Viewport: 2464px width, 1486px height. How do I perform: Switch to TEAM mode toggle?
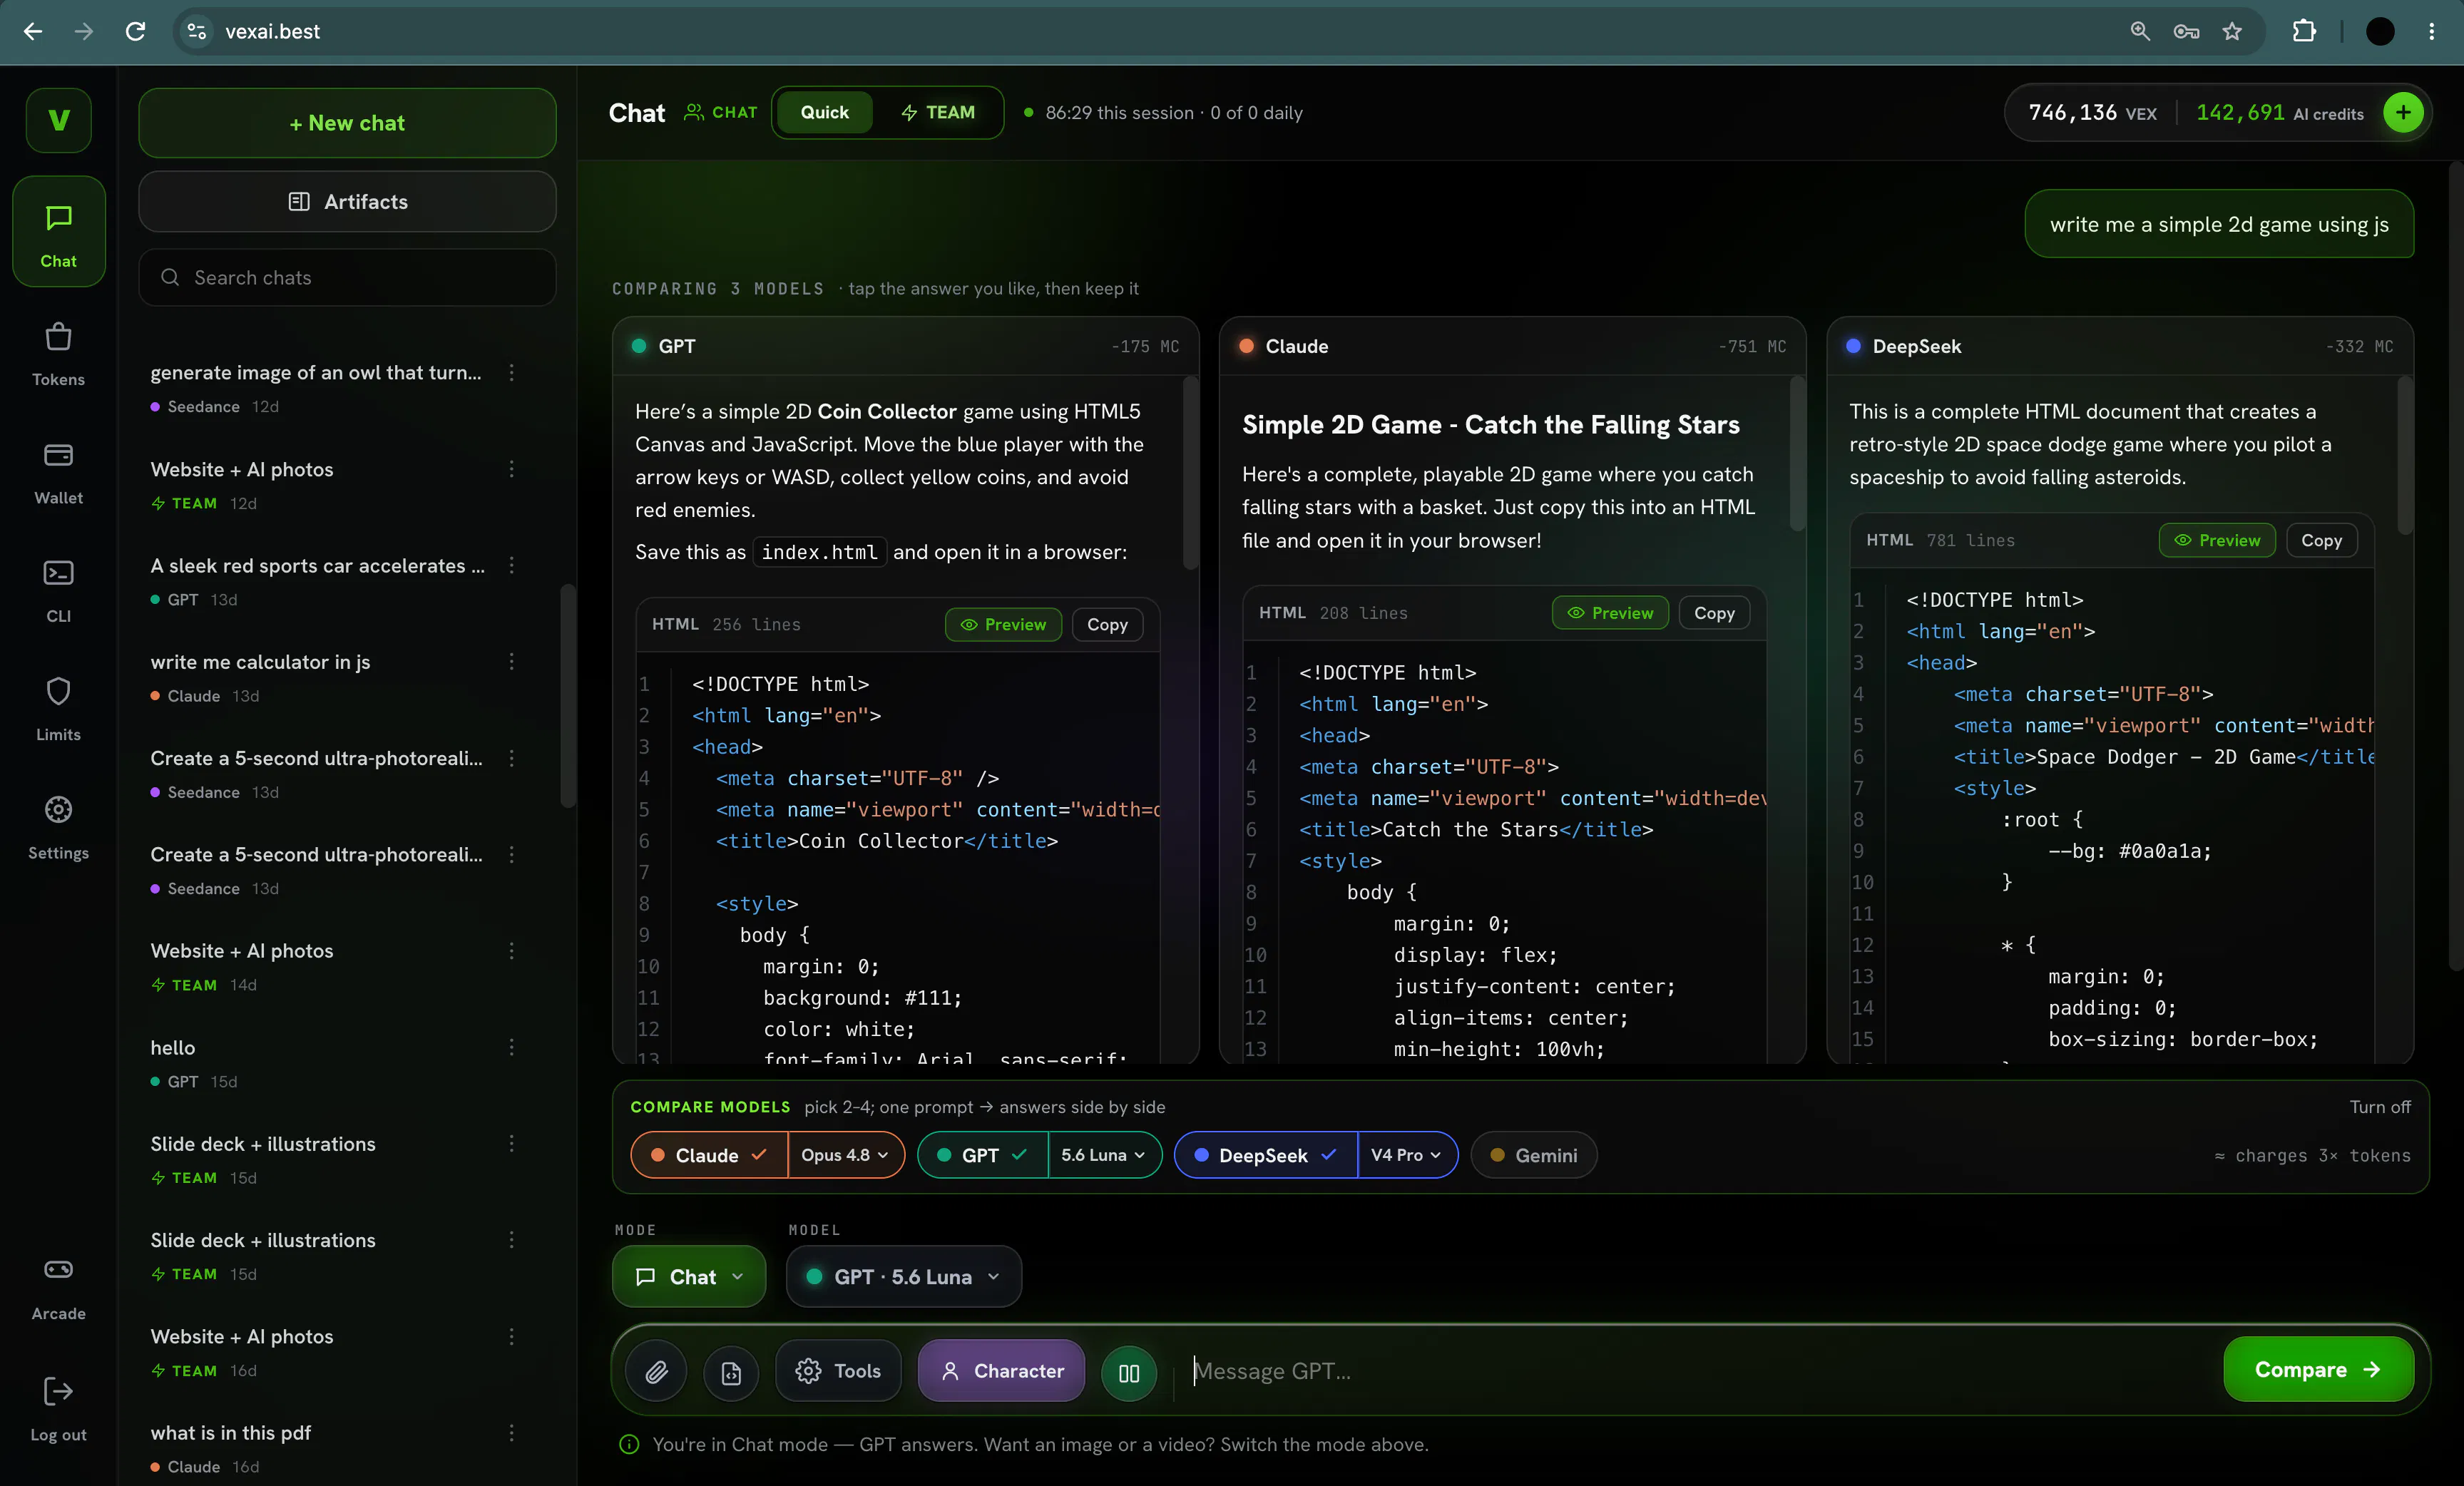[x=937, y=112]
